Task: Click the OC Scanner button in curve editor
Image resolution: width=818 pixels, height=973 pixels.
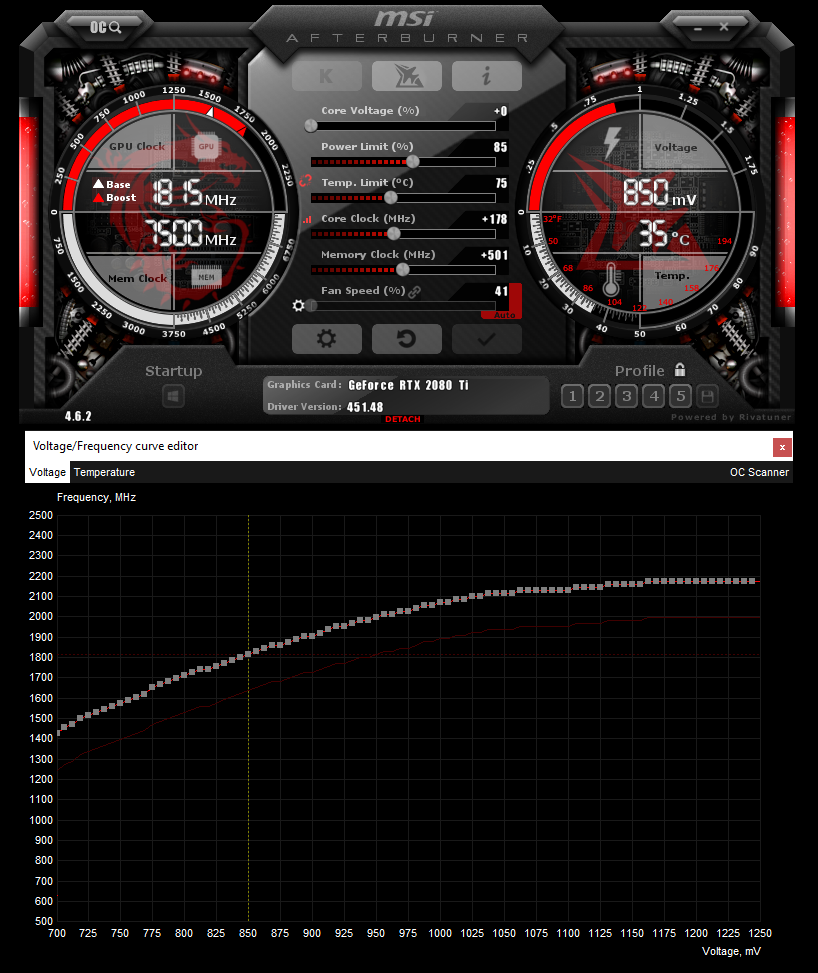Action: point(759,472)
